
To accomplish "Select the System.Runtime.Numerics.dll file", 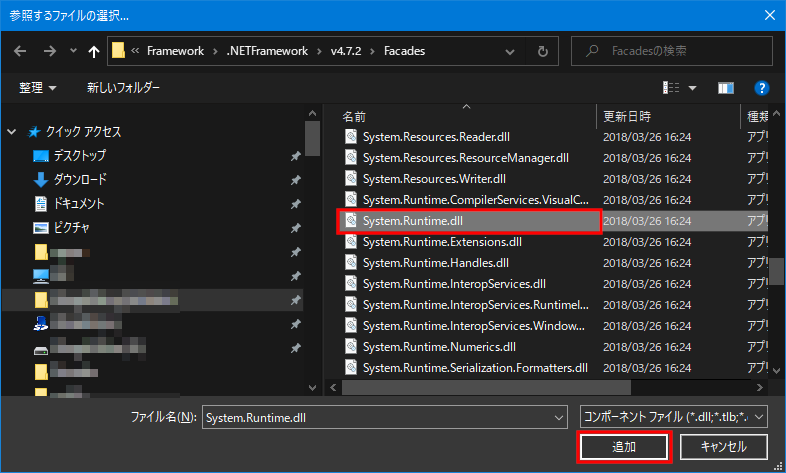I will click(439, 347).
